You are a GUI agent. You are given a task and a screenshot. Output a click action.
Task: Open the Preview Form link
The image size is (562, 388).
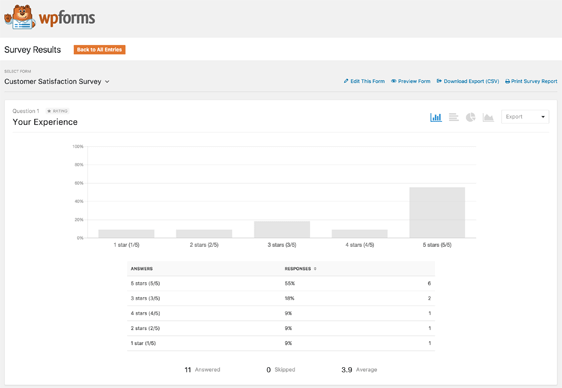click(x=411, y=81)
